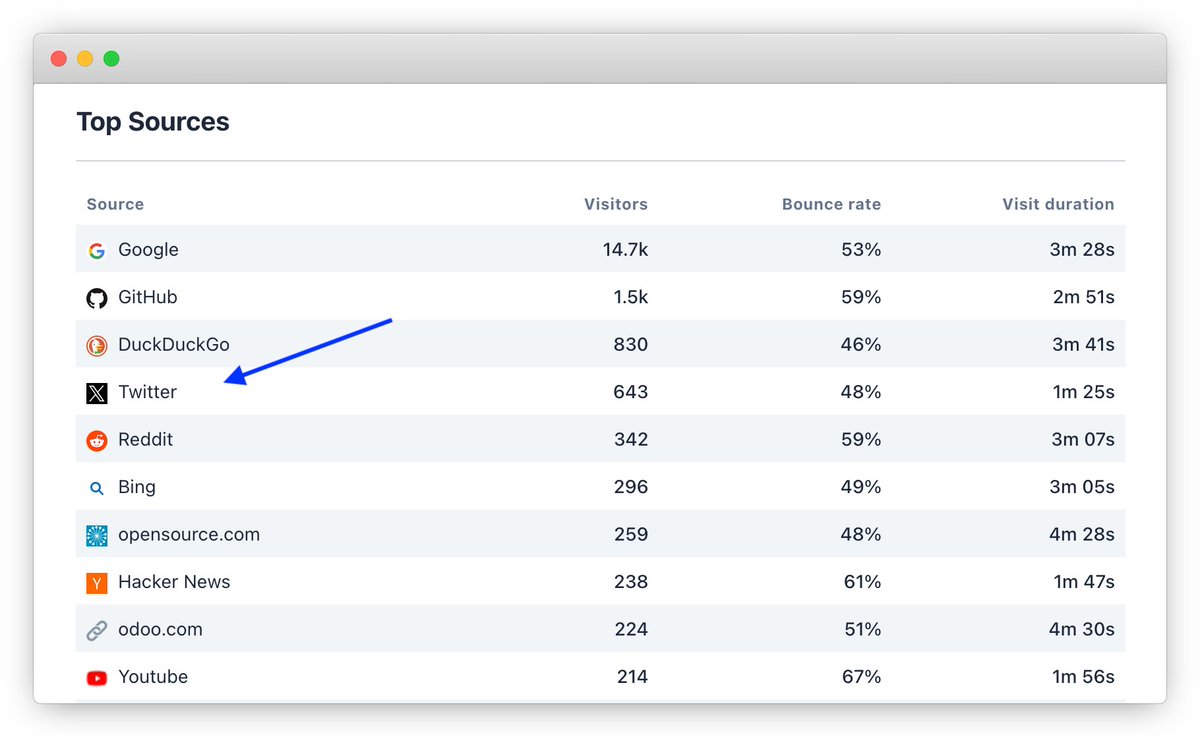Click the Bing search icon
This screenshot has height=737, width=1200.
(96, 487)
